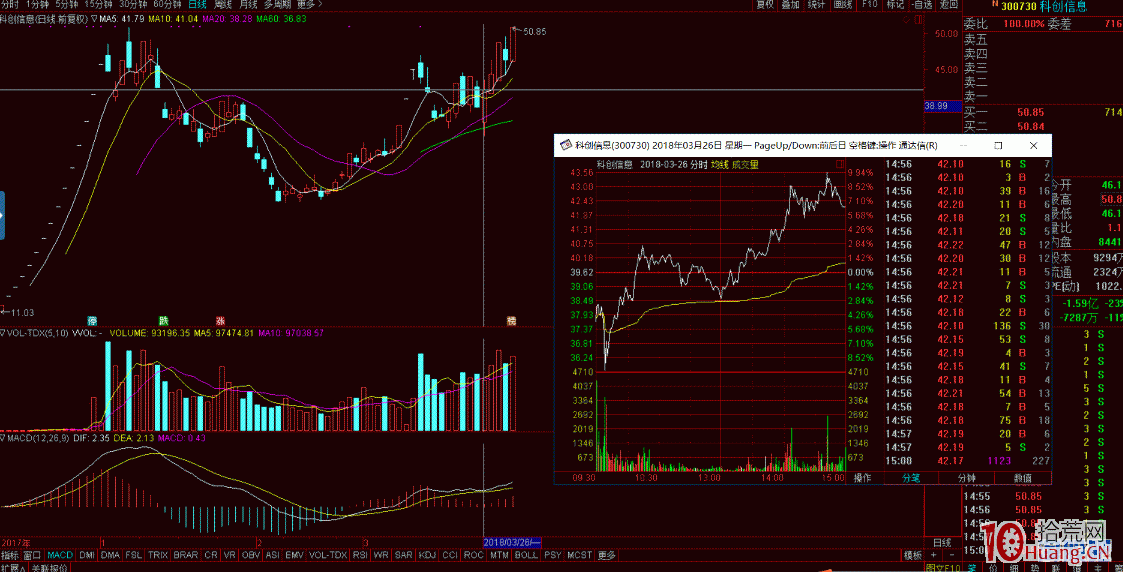1123x572 pixels.
Task: Select the 30分钟 period
Action: tap(132, 4)
